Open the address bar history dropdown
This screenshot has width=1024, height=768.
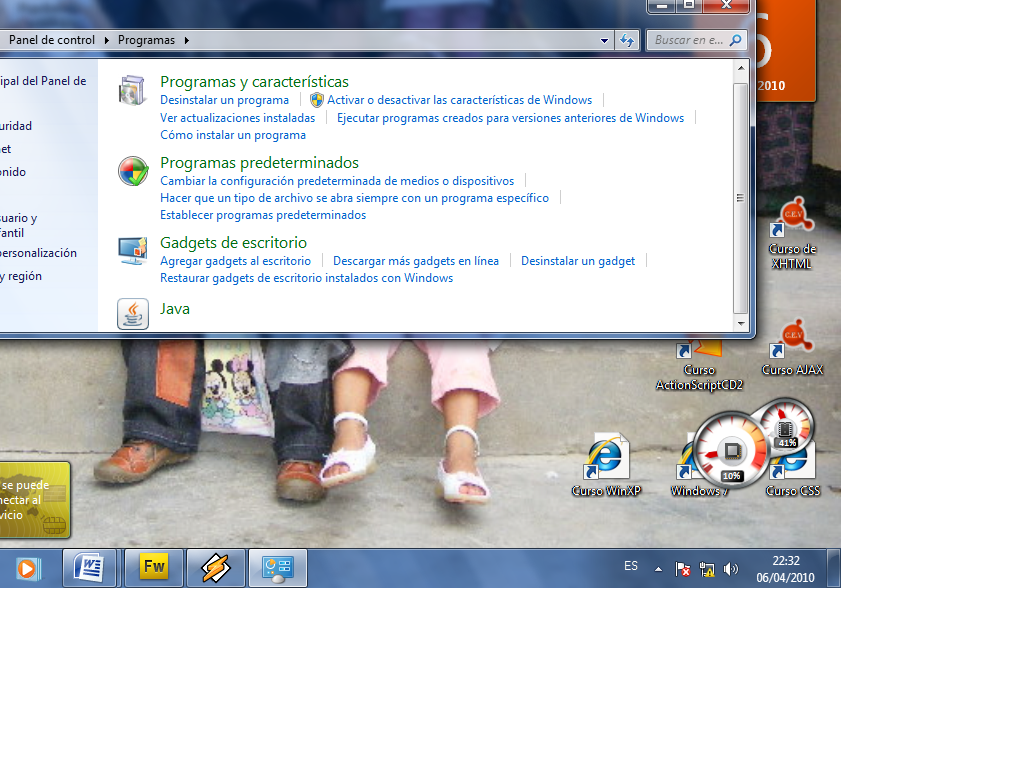click(x=604, y=40)
